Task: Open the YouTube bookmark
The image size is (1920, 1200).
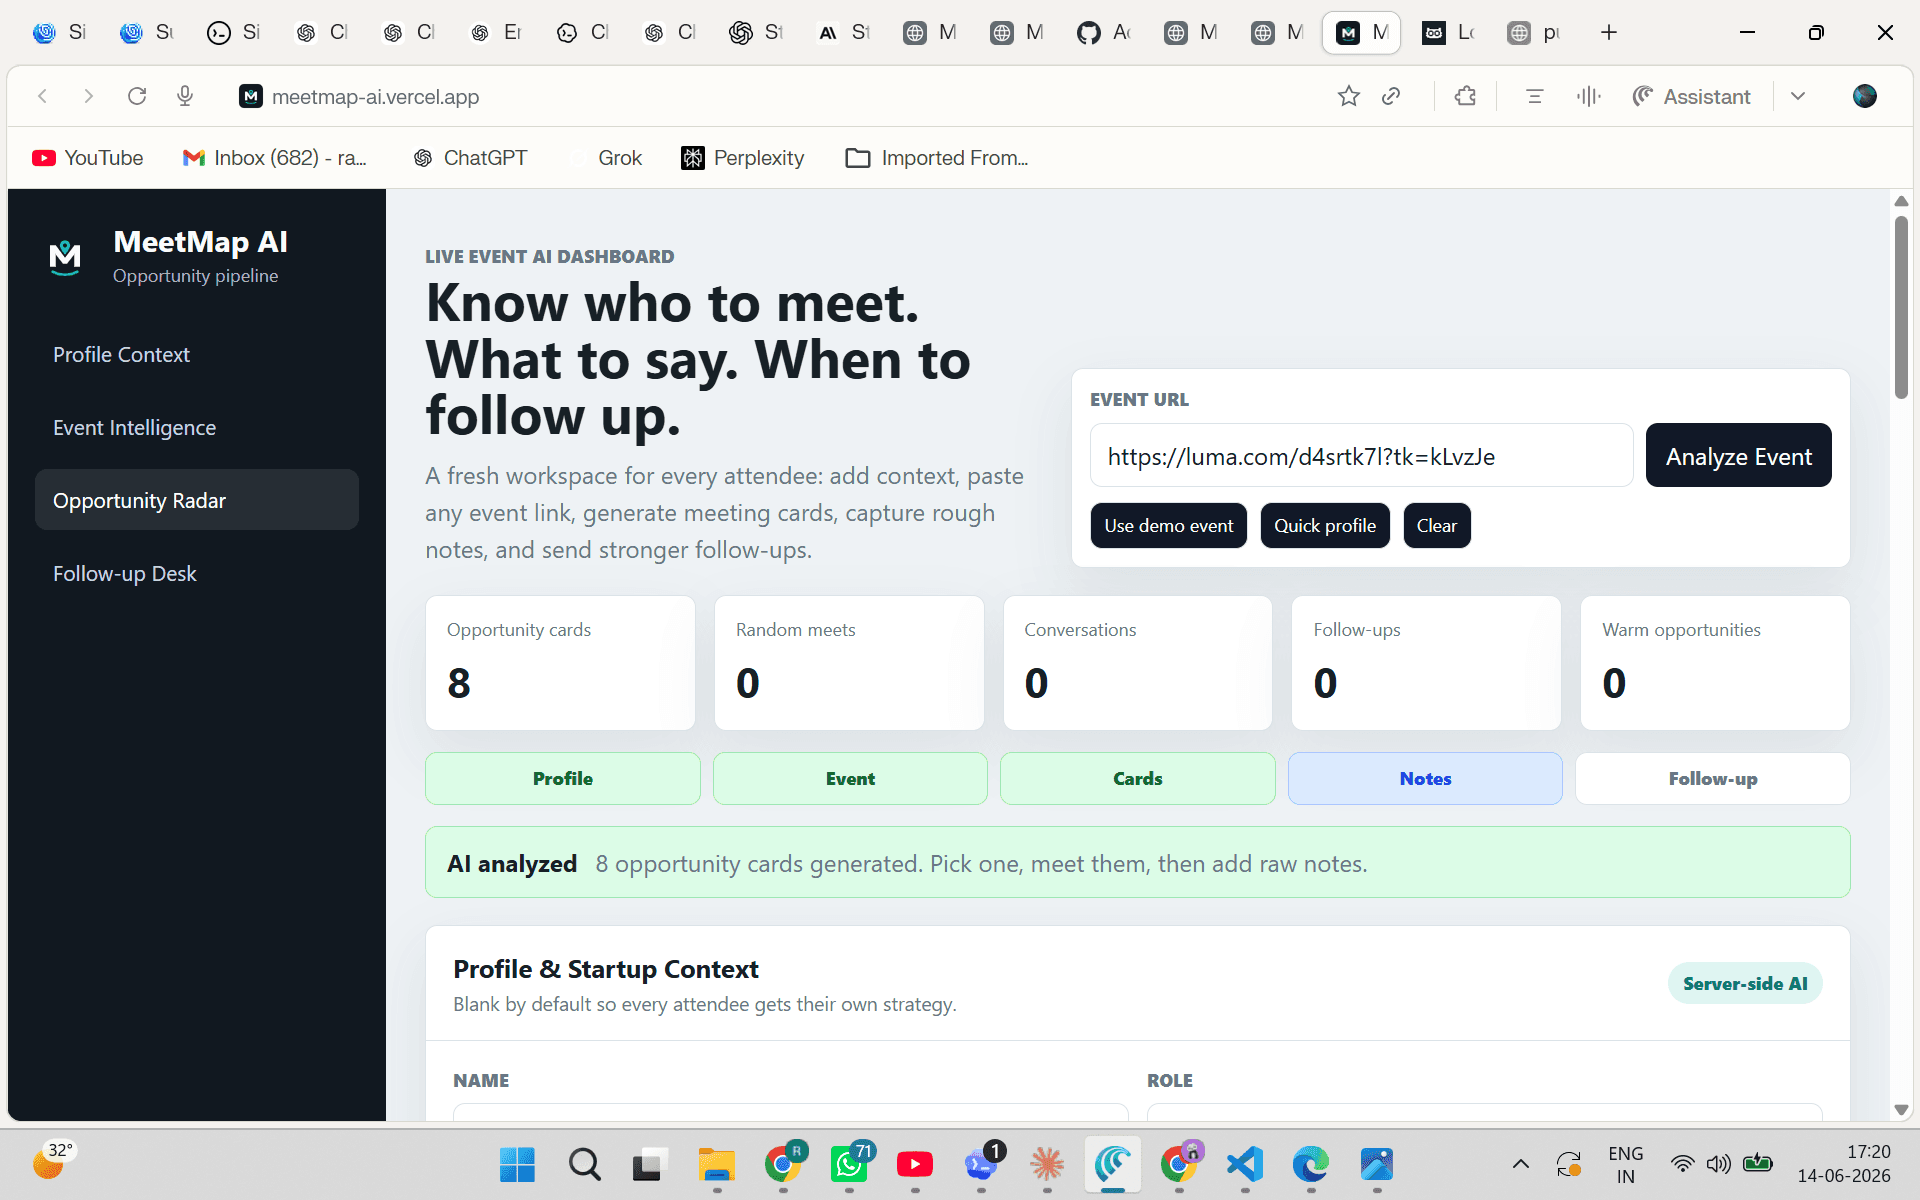Action: coord(87,158)
